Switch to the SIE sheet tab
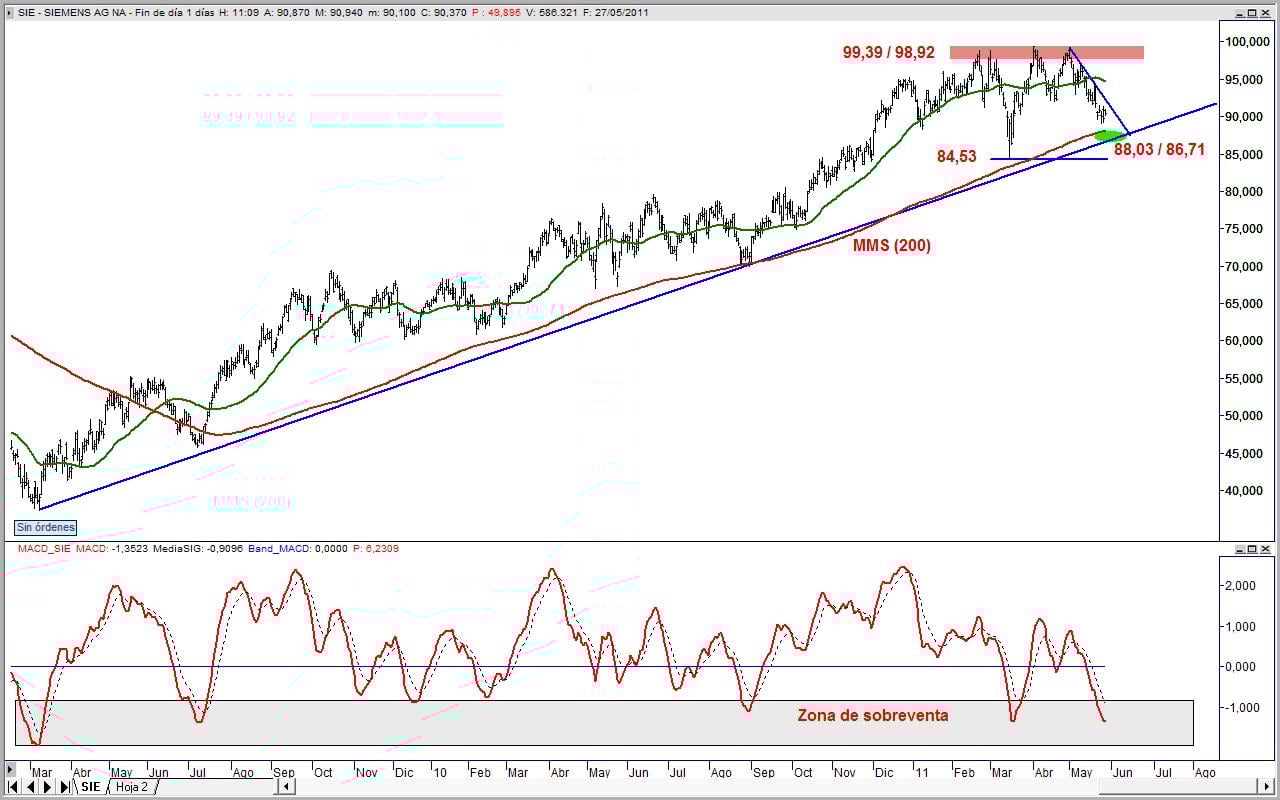This screenshot has height=800, width=1280. [90, 787]
